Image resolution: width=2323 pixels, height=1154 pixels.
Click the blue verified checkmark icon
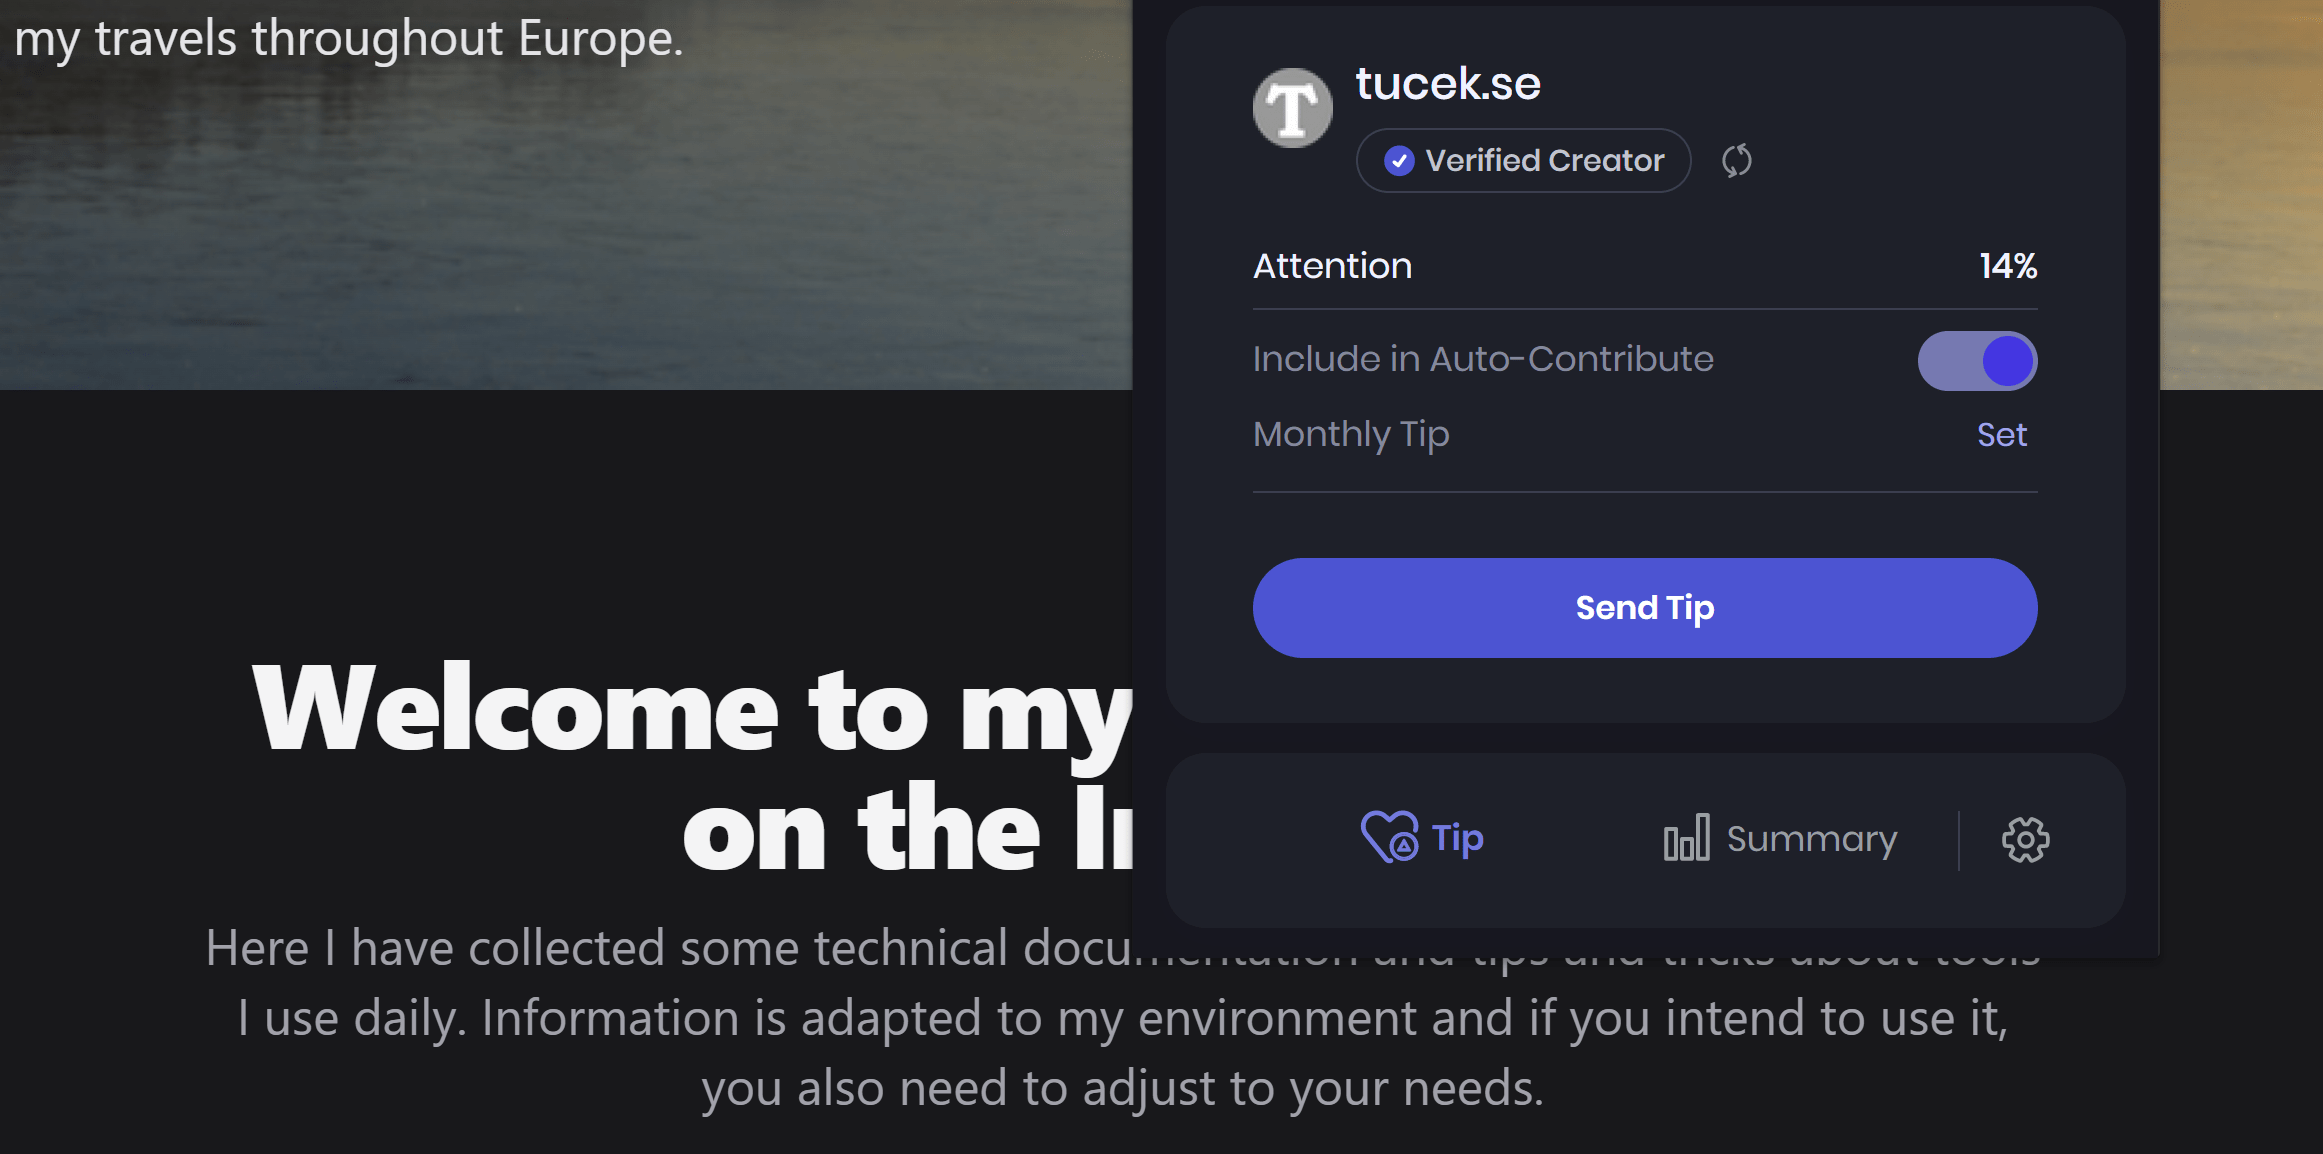[x=1399, y=161]
